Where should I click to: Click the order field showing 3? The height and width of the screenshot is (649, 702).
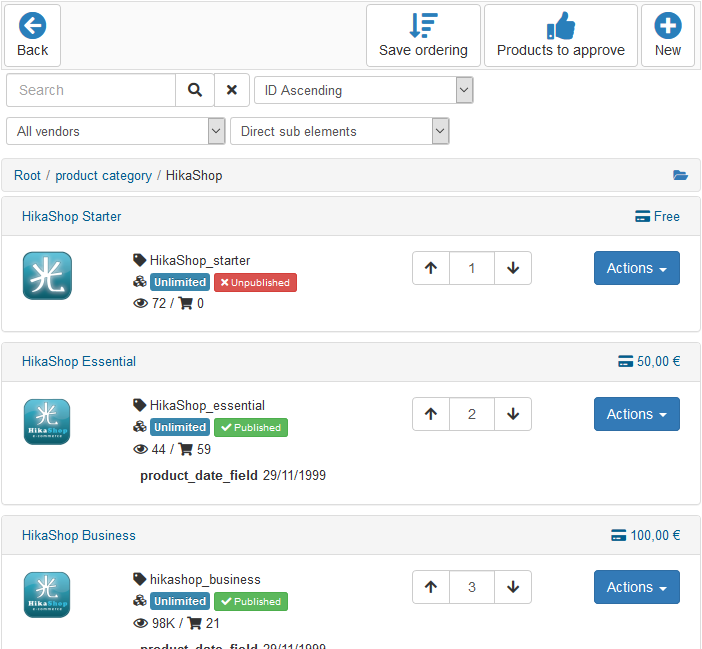472,587
